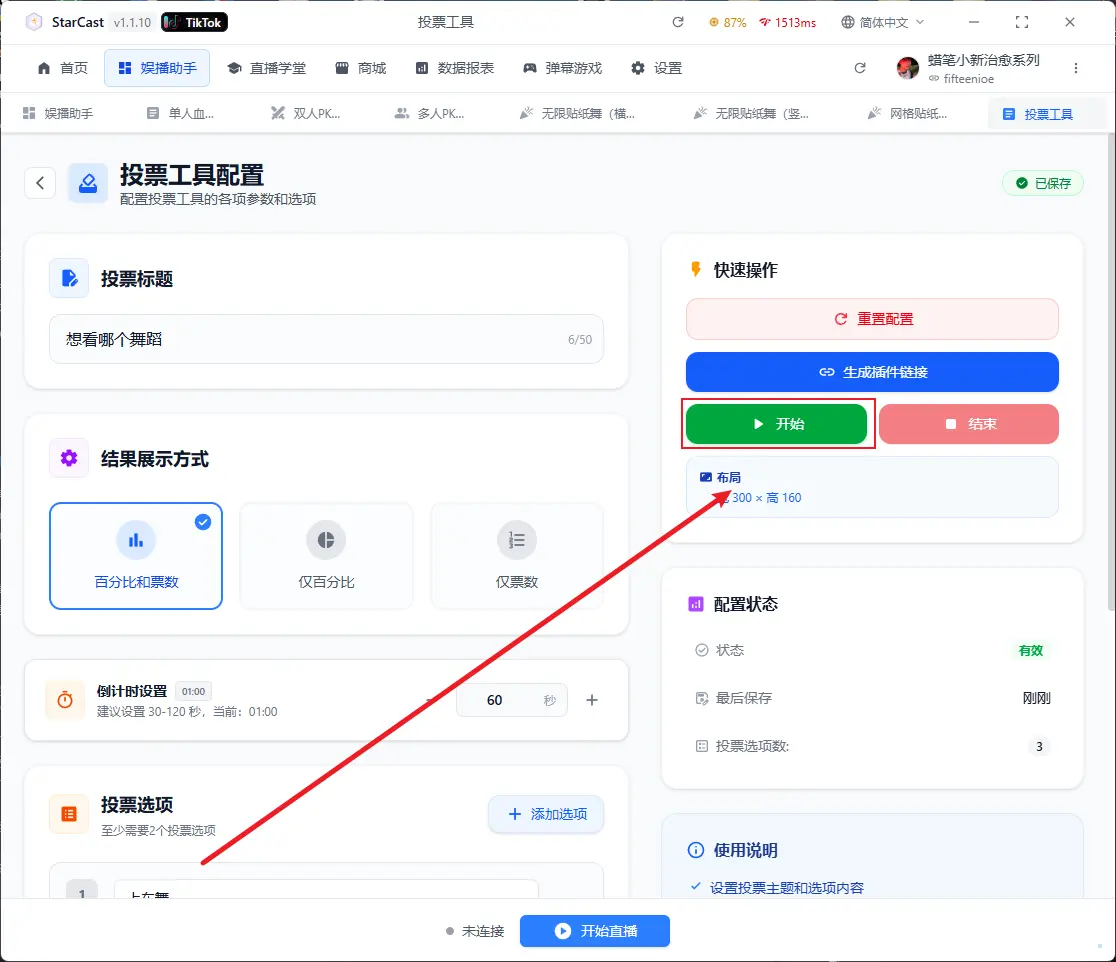Image resolution: width=1116 pixels, height=962 pixels.
Task: Click 添加选项 to add a vote option
Action: pyautogui.click(x=546, y=814)
